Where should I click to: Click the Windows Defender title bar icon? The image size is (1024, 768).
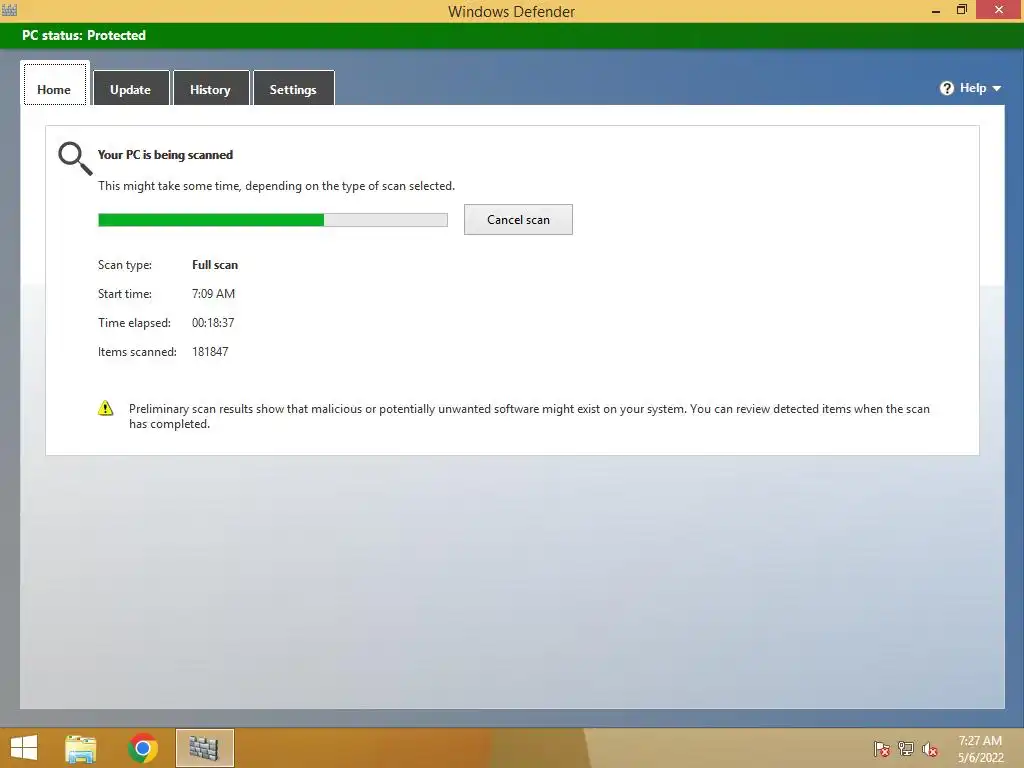point(9,10)
